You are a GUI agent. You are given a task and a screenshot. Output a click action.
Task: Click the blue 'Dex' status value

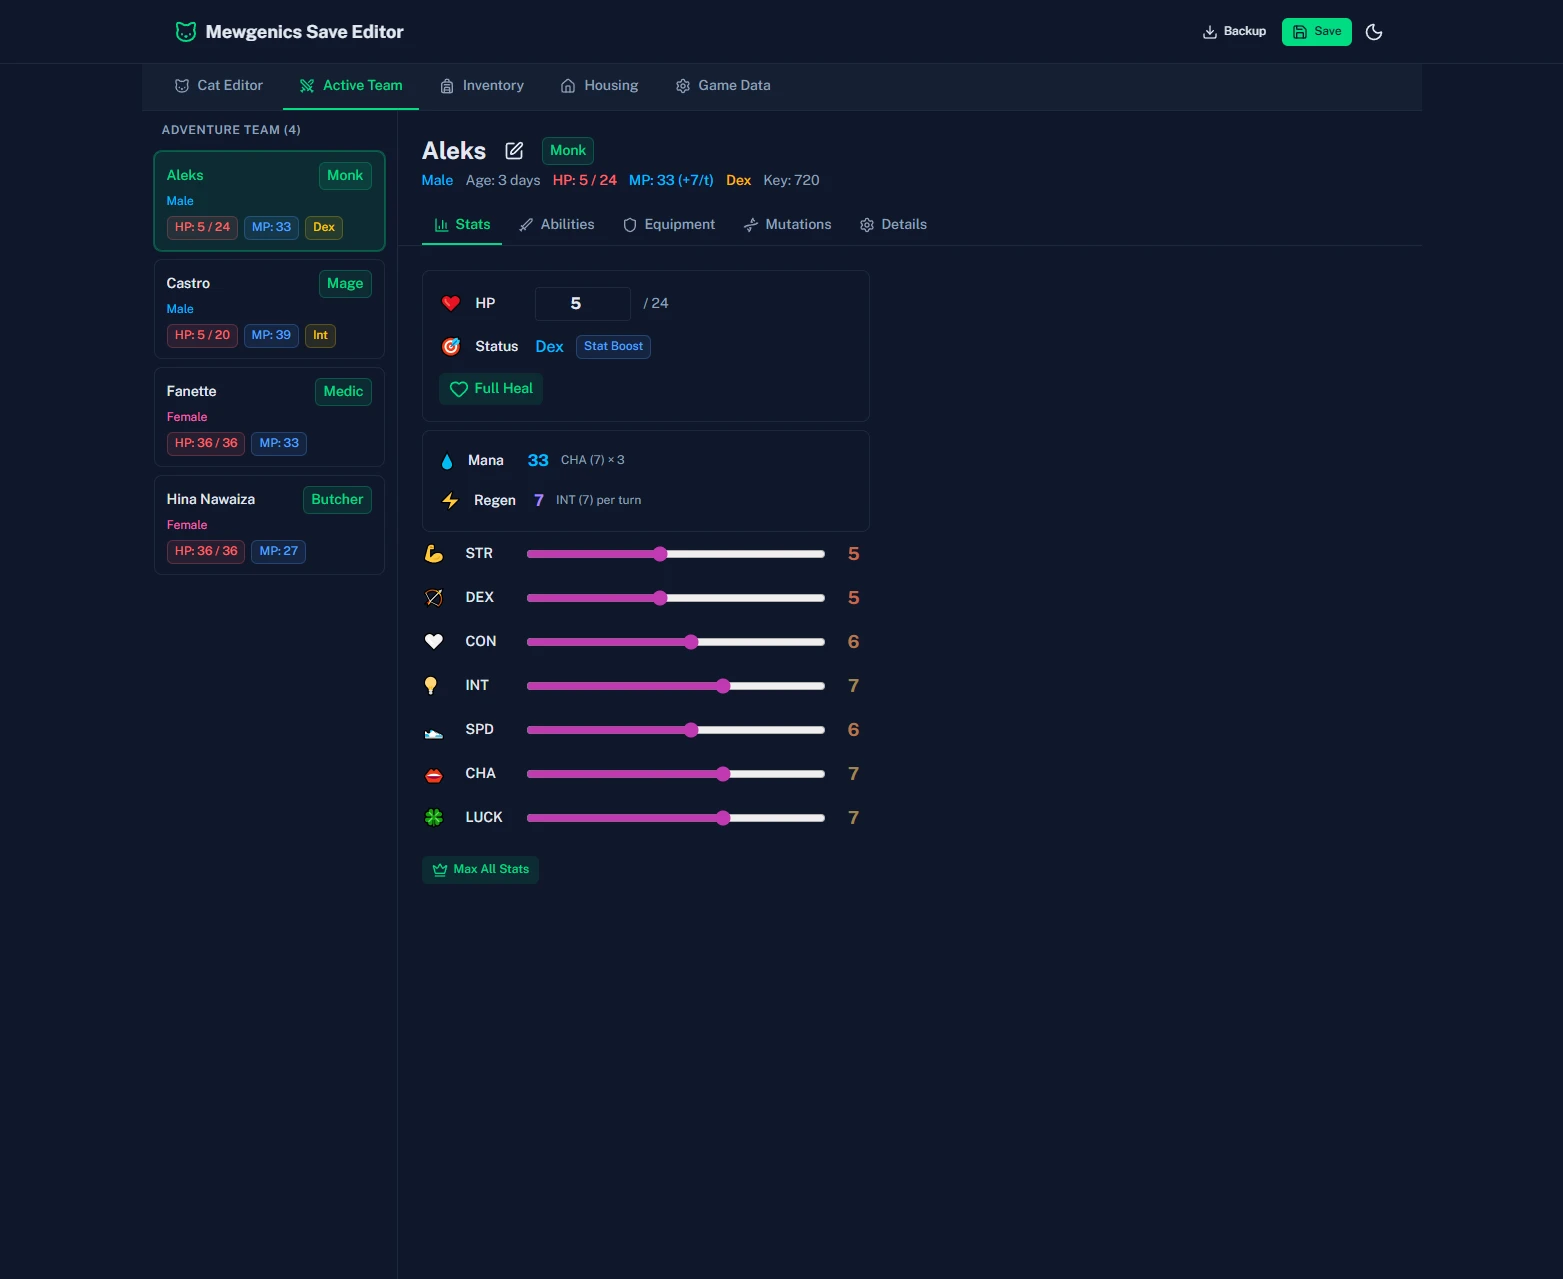pos(549,347)
